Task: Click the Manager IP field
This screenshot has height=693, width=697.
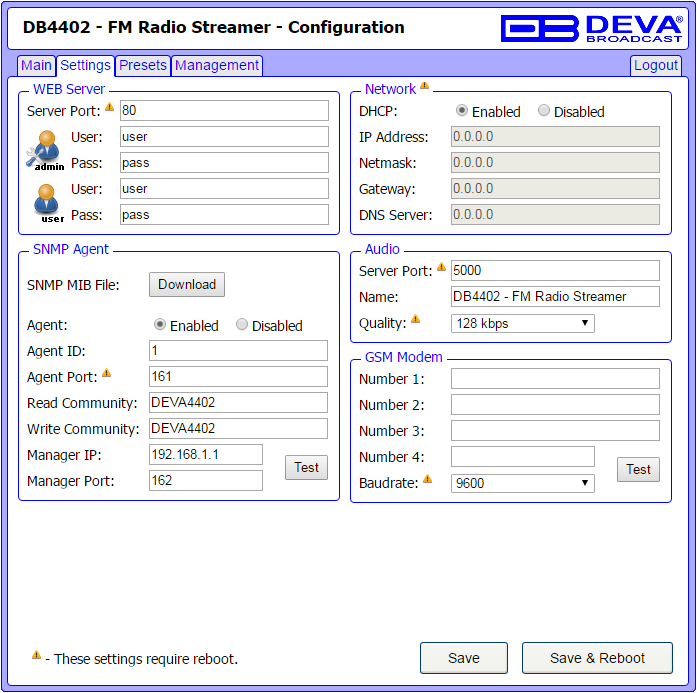Action: (x=206, y=455)
